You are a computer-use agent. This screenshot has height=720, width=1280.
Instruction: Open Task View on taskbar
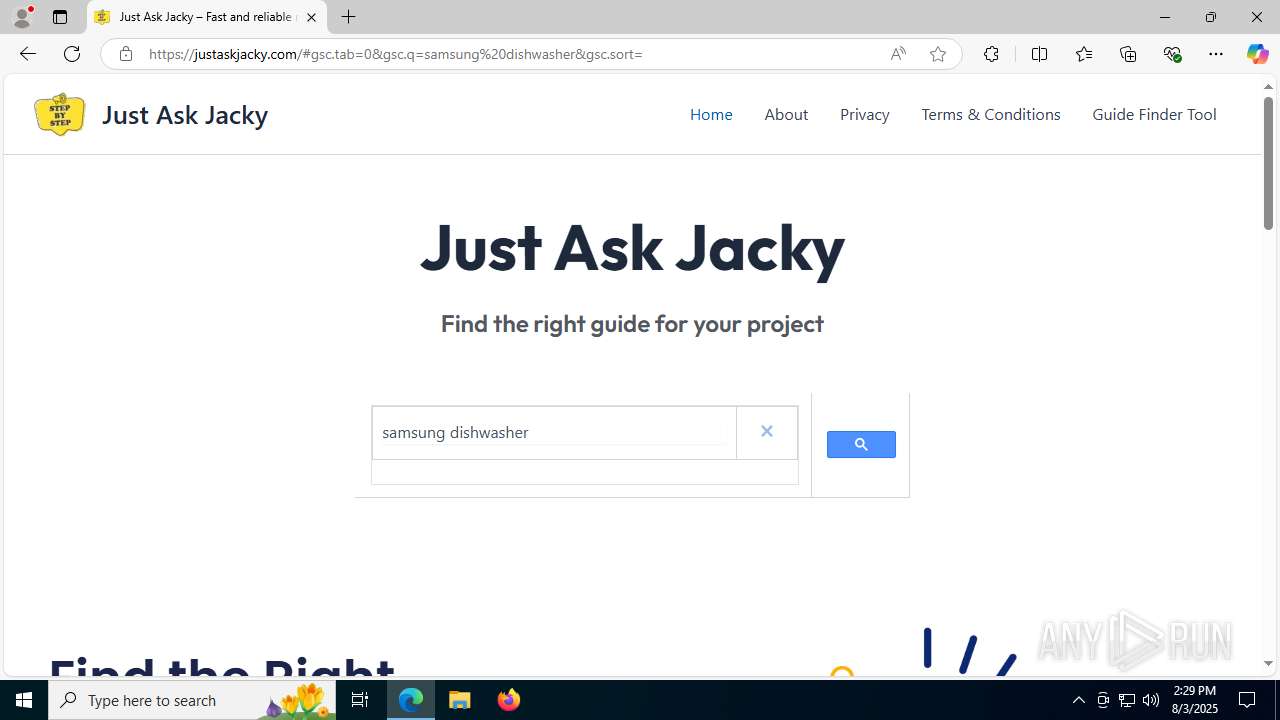coord(360,700)
